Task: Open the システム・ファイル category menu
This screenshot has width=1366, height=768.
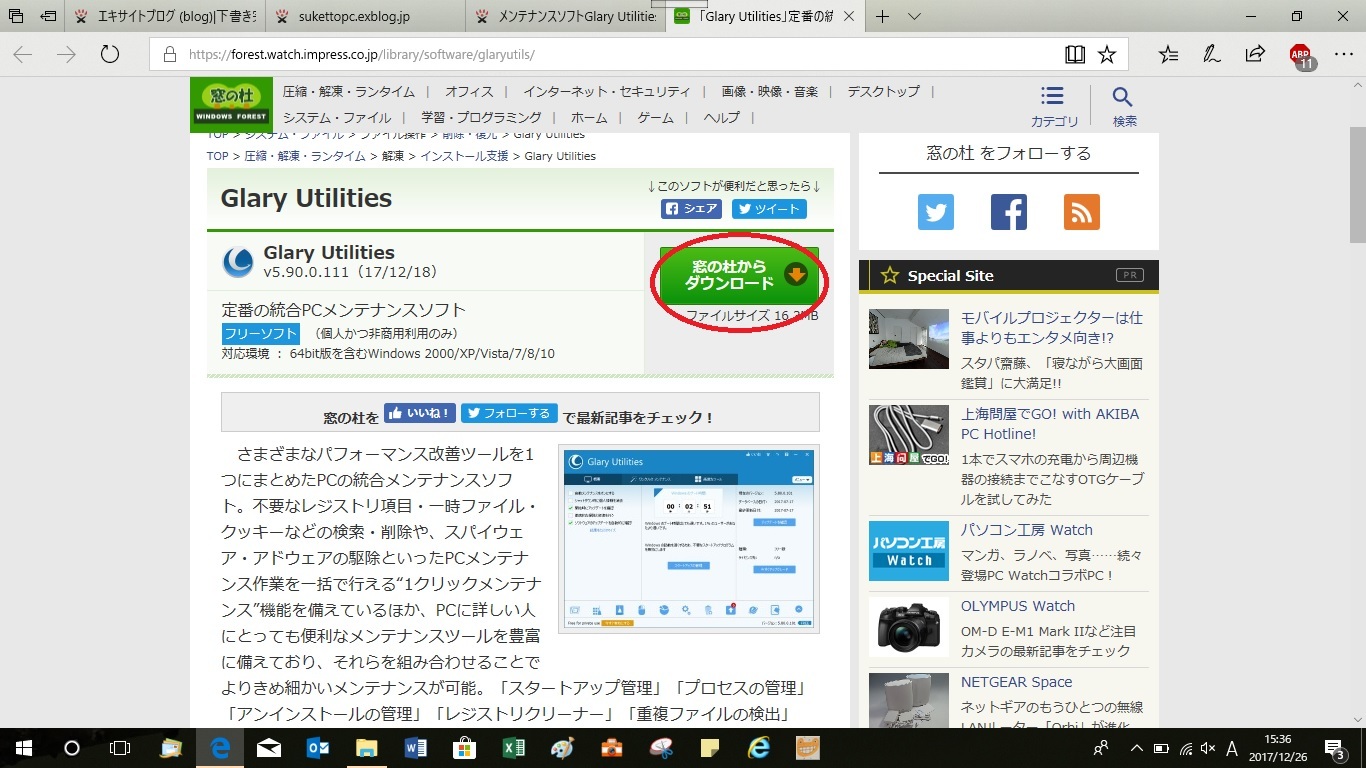Action: 336,117
